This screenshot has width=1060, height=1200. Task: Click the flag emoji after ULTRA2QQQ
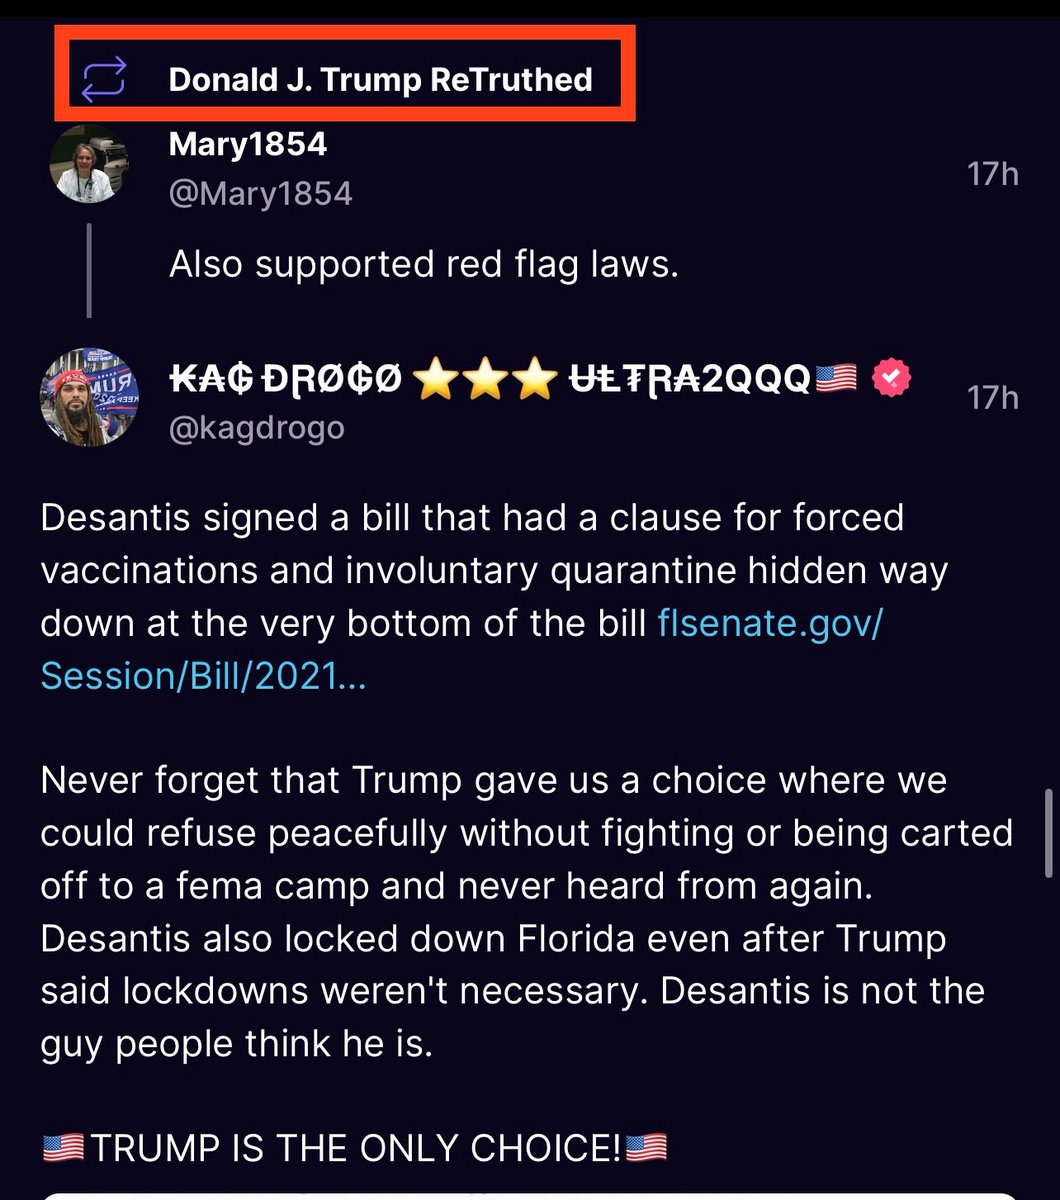(x=836, y=379)
